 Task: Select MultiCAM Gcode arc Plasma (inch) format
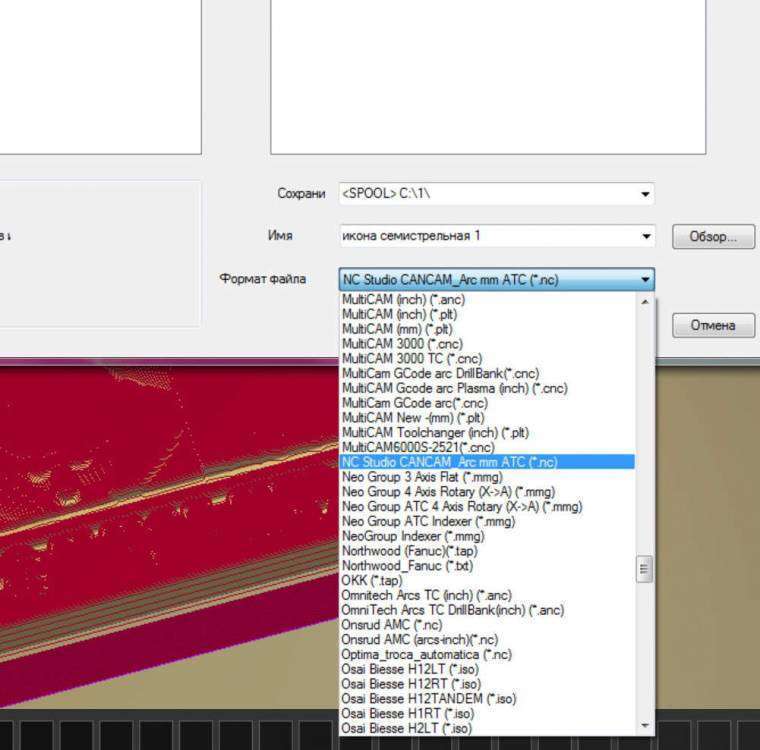[454, 388]
